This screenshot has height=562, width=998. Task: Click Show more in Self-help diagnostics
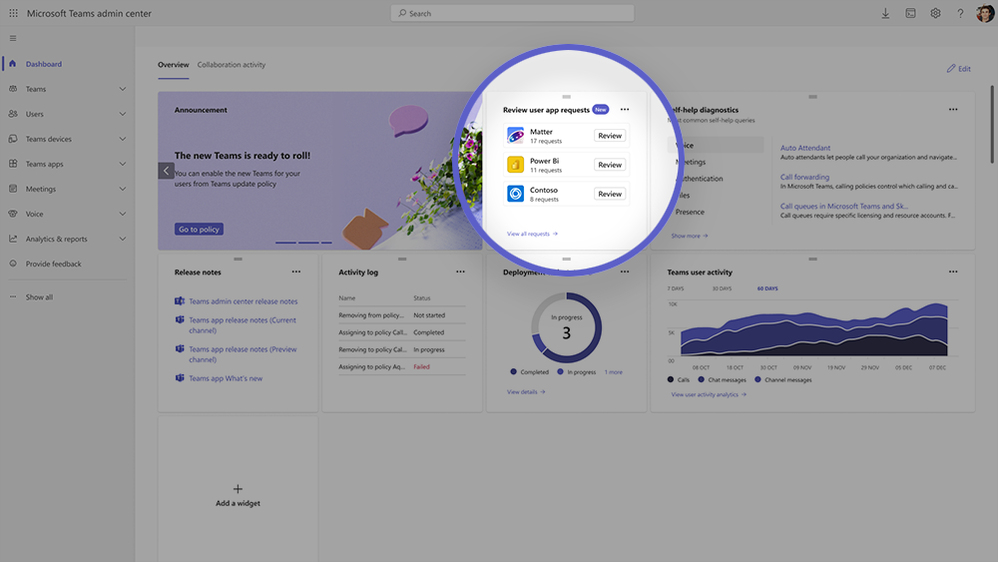(x=689, y=236)
